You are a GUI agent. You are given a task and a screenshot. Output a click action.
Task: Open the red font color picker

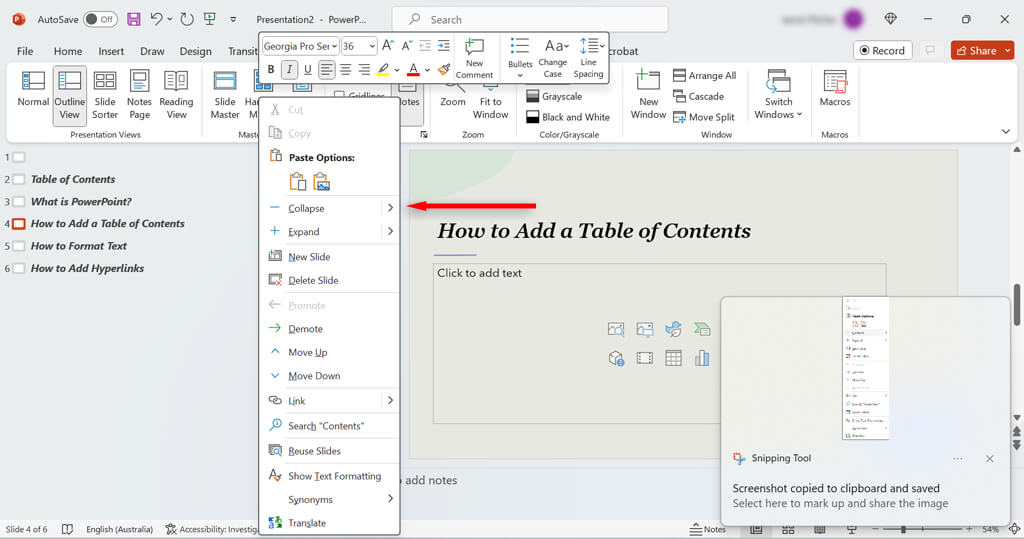tap(427, 69)
